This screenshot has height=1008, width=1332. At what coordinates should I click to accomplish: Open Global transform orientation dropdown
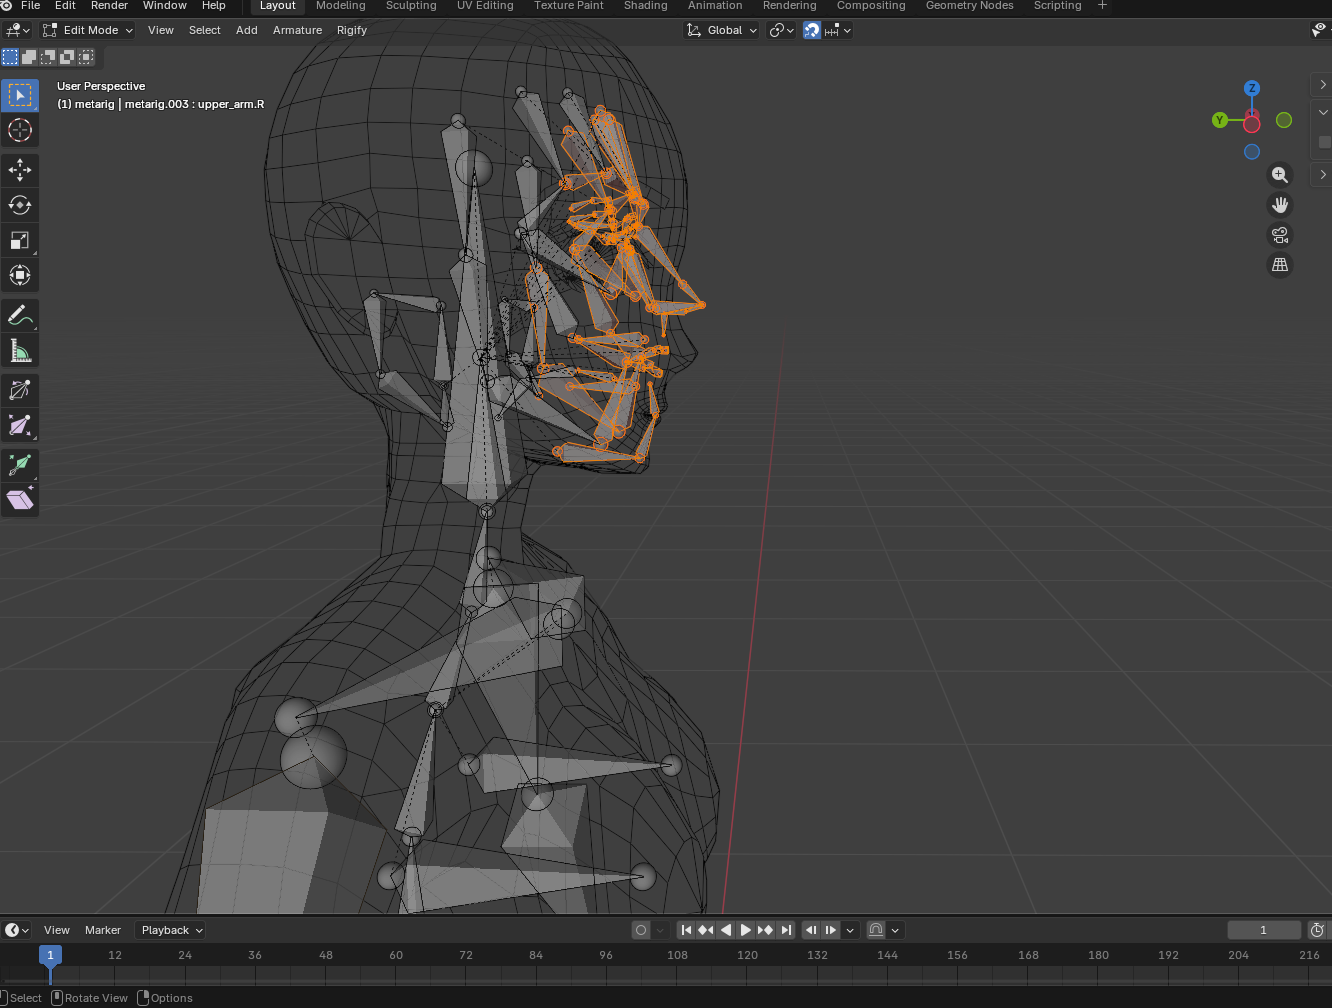tap(722, 30)
